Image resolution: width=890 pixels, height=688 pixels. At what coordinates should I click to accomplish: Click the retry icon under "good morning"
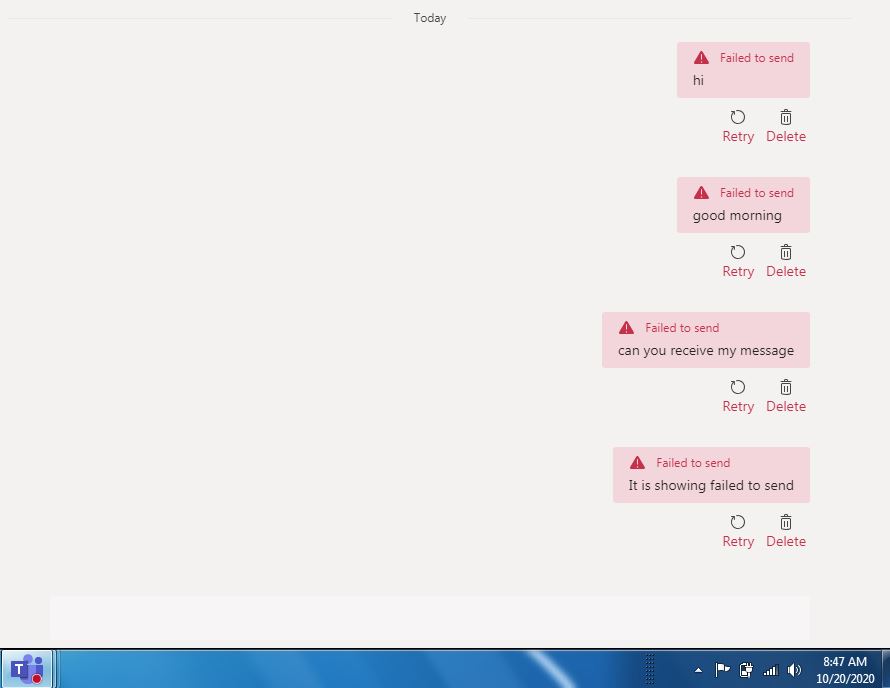click(737, 252)
